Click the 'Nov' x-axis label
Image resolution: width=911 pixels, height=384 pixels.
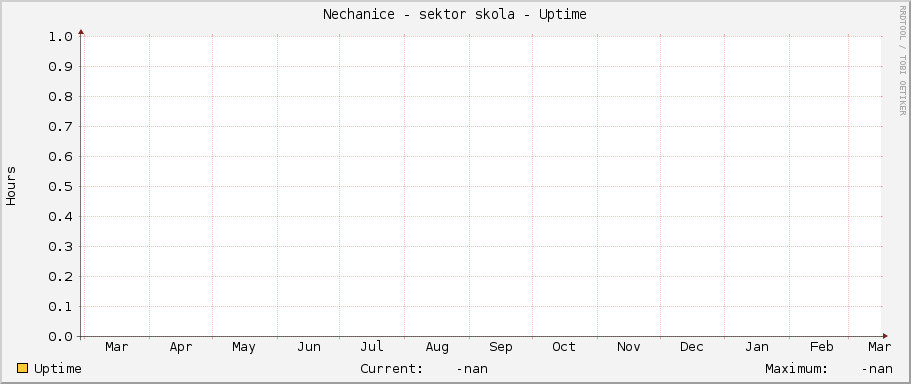coord(629,347)
